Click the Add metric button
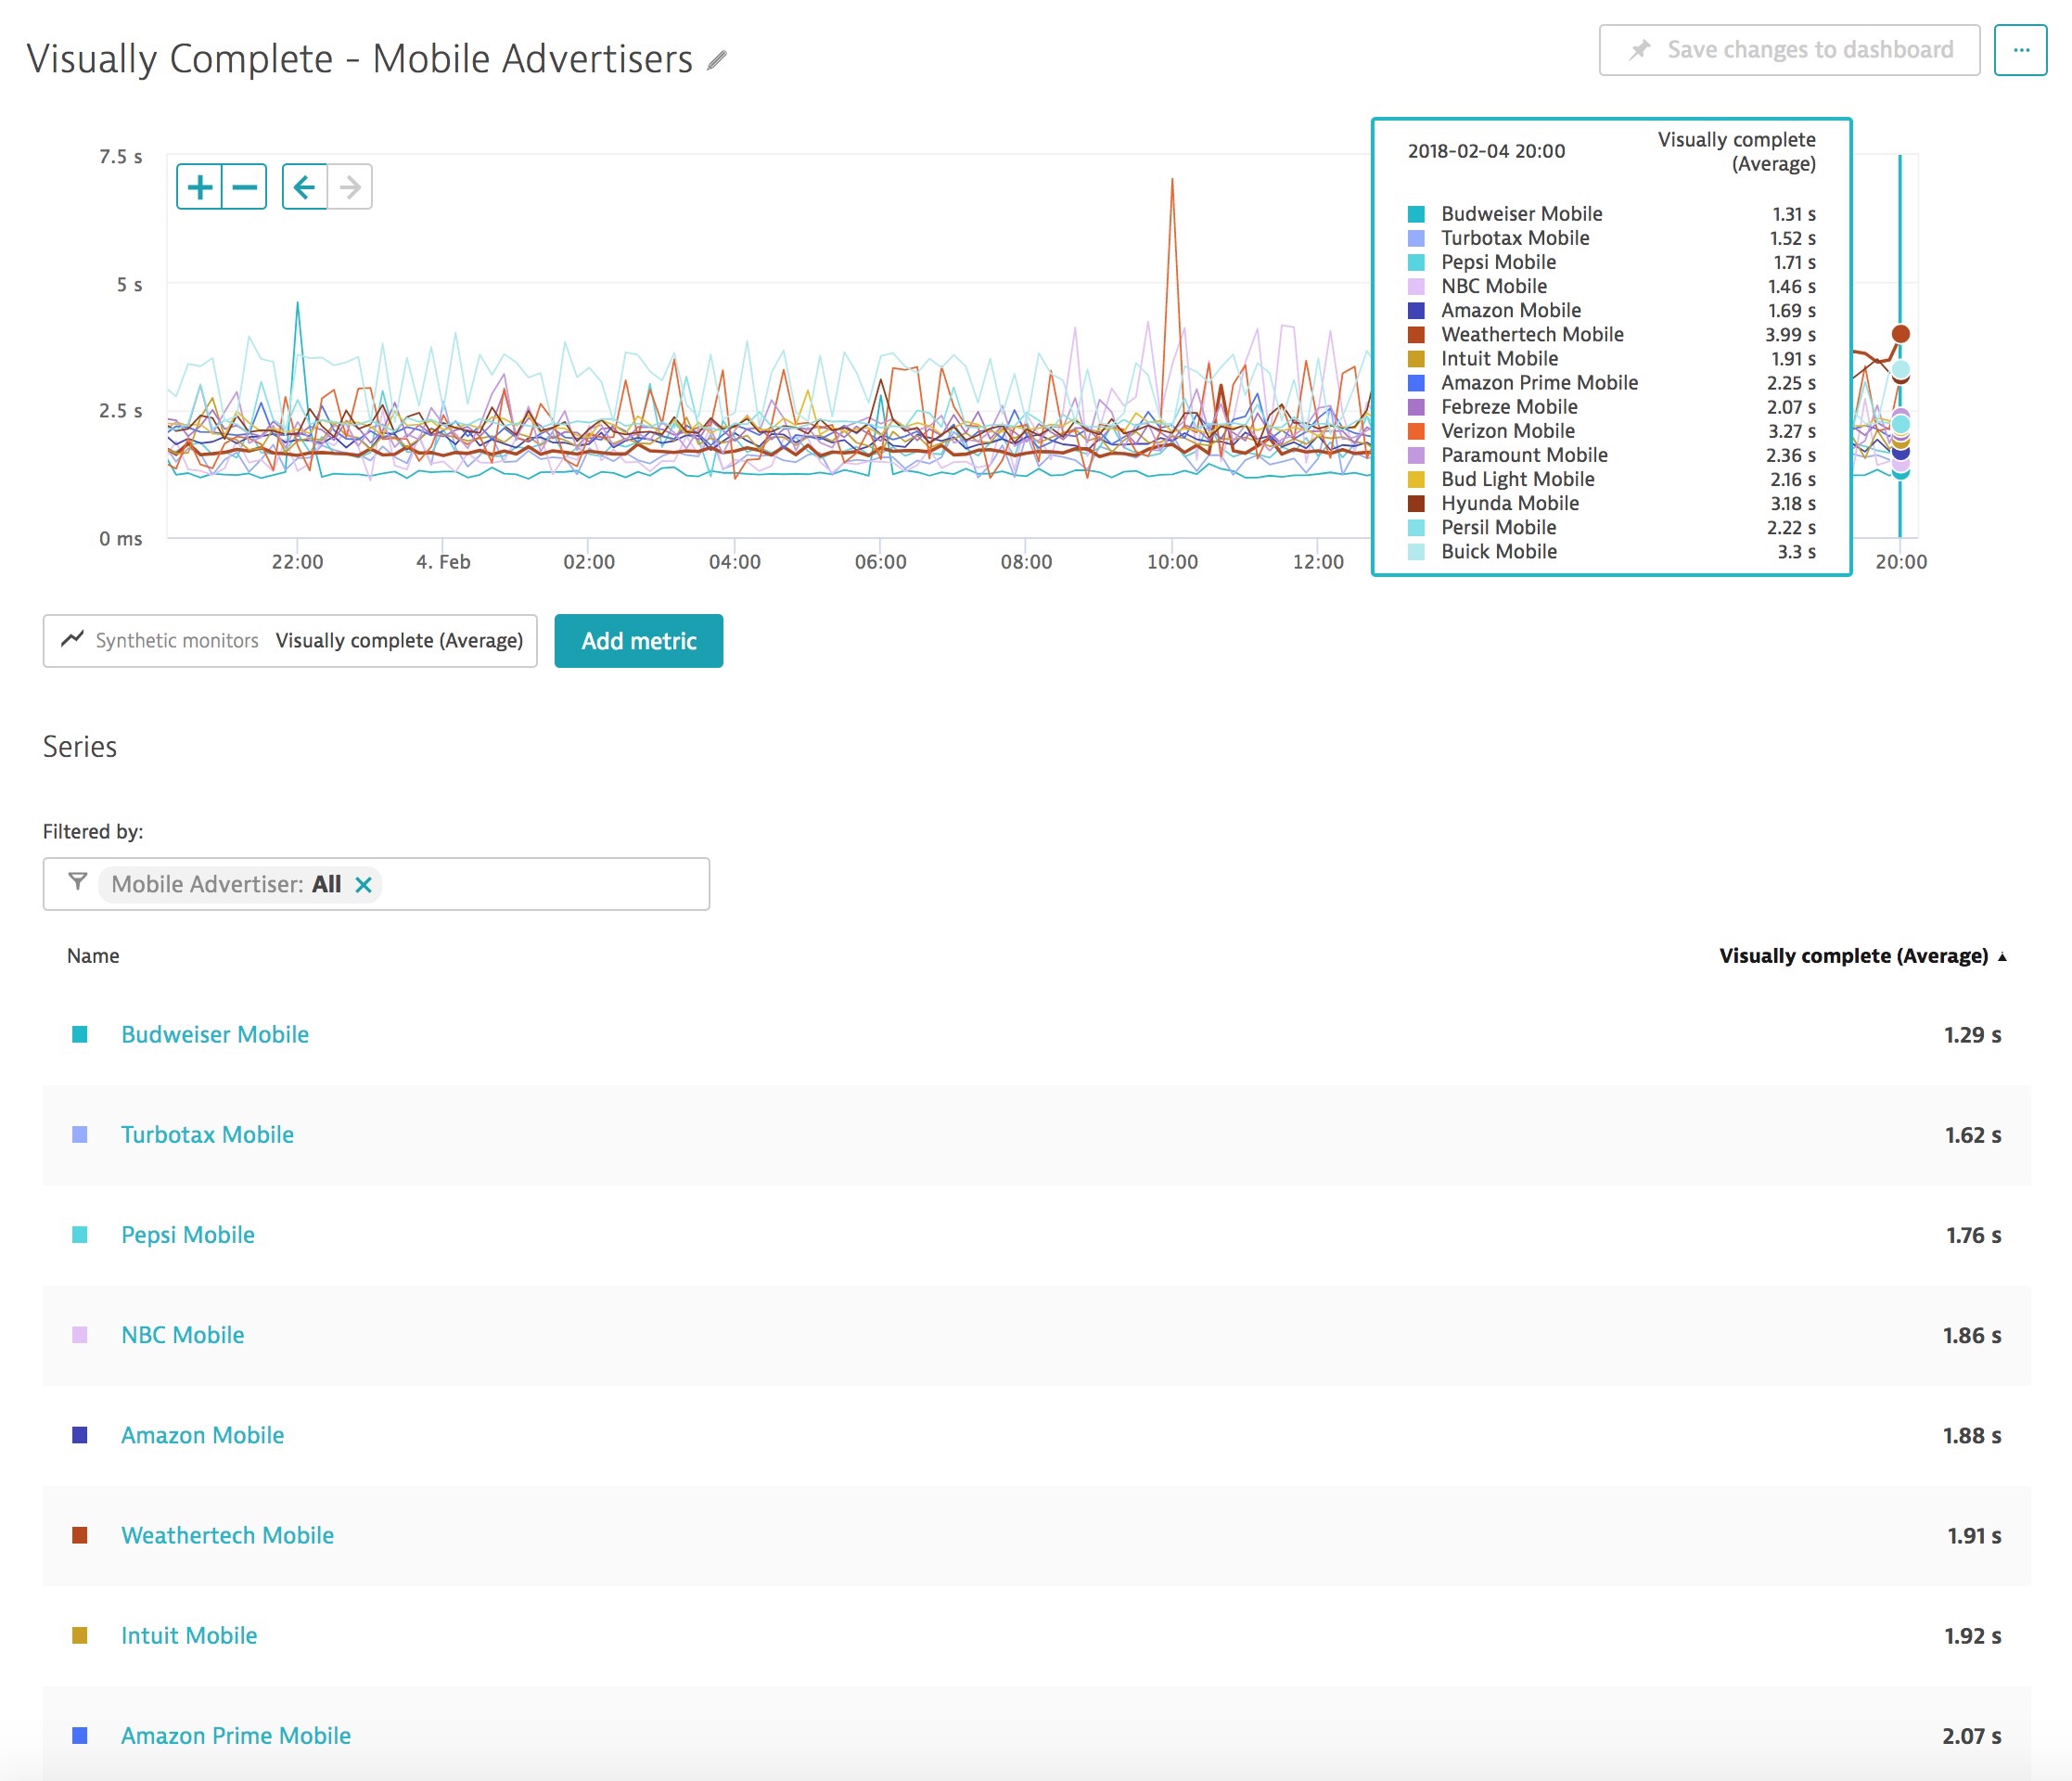The image size is (2072, 1781). (x=639, y=641)
